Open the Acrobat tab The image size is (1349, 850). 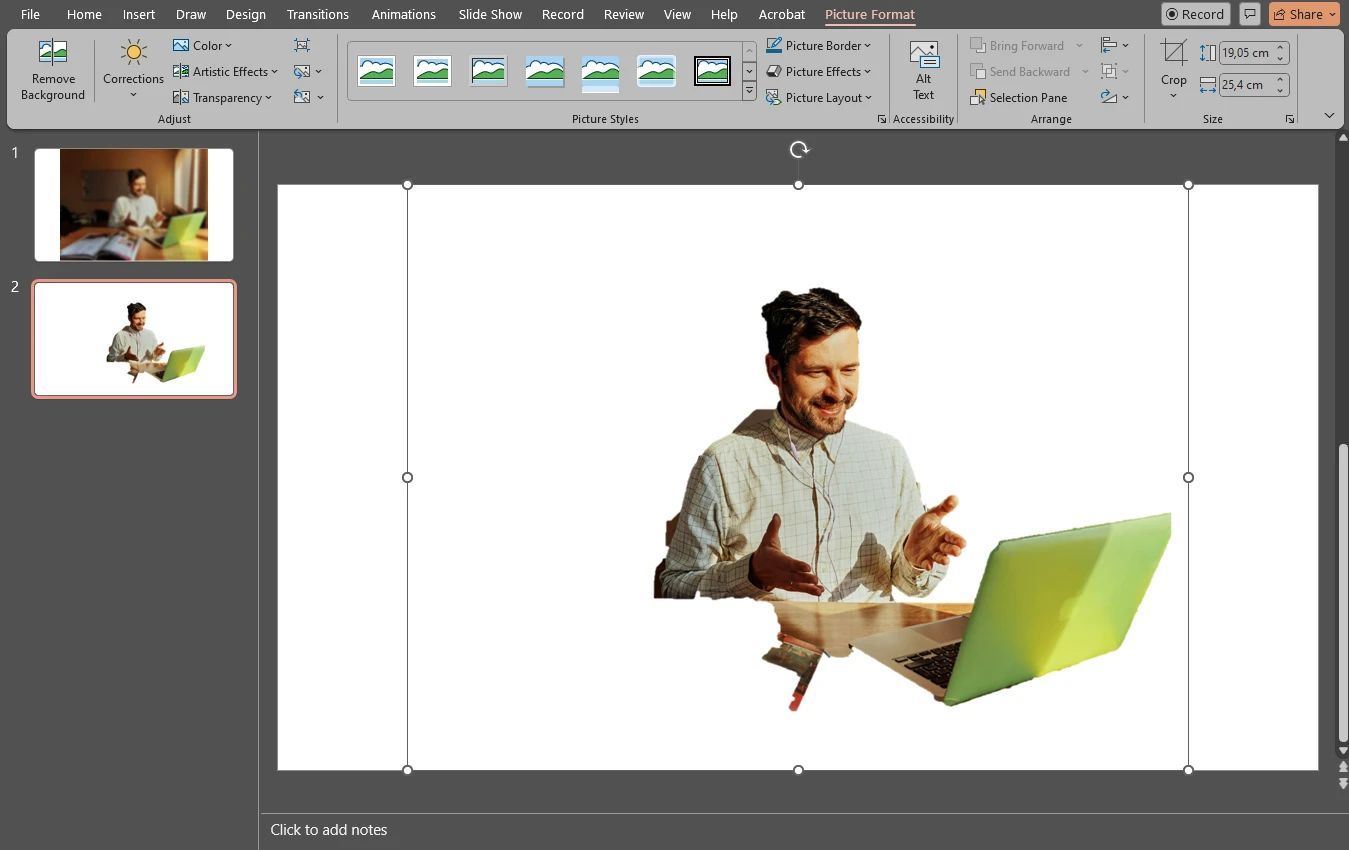pyautogui.click(x=782, y=14)
